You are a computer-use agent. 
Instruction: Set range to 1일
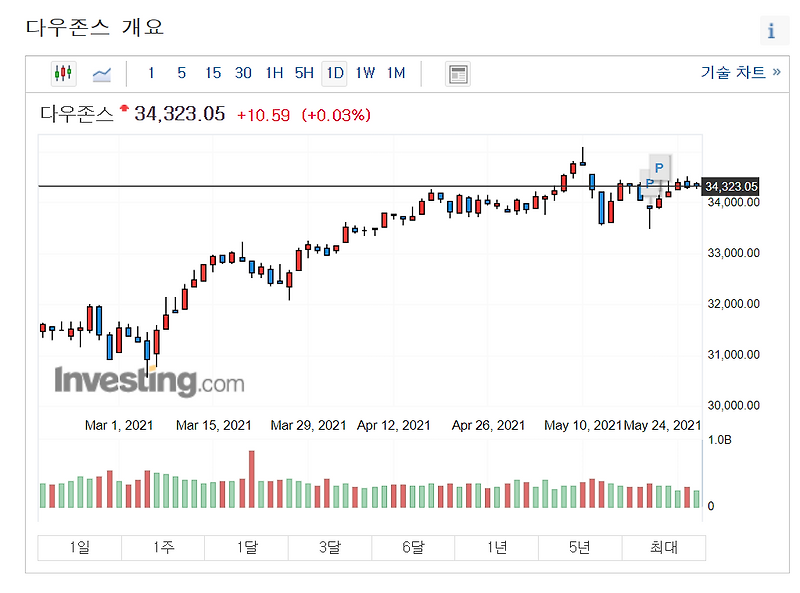[x=80, y=548]
